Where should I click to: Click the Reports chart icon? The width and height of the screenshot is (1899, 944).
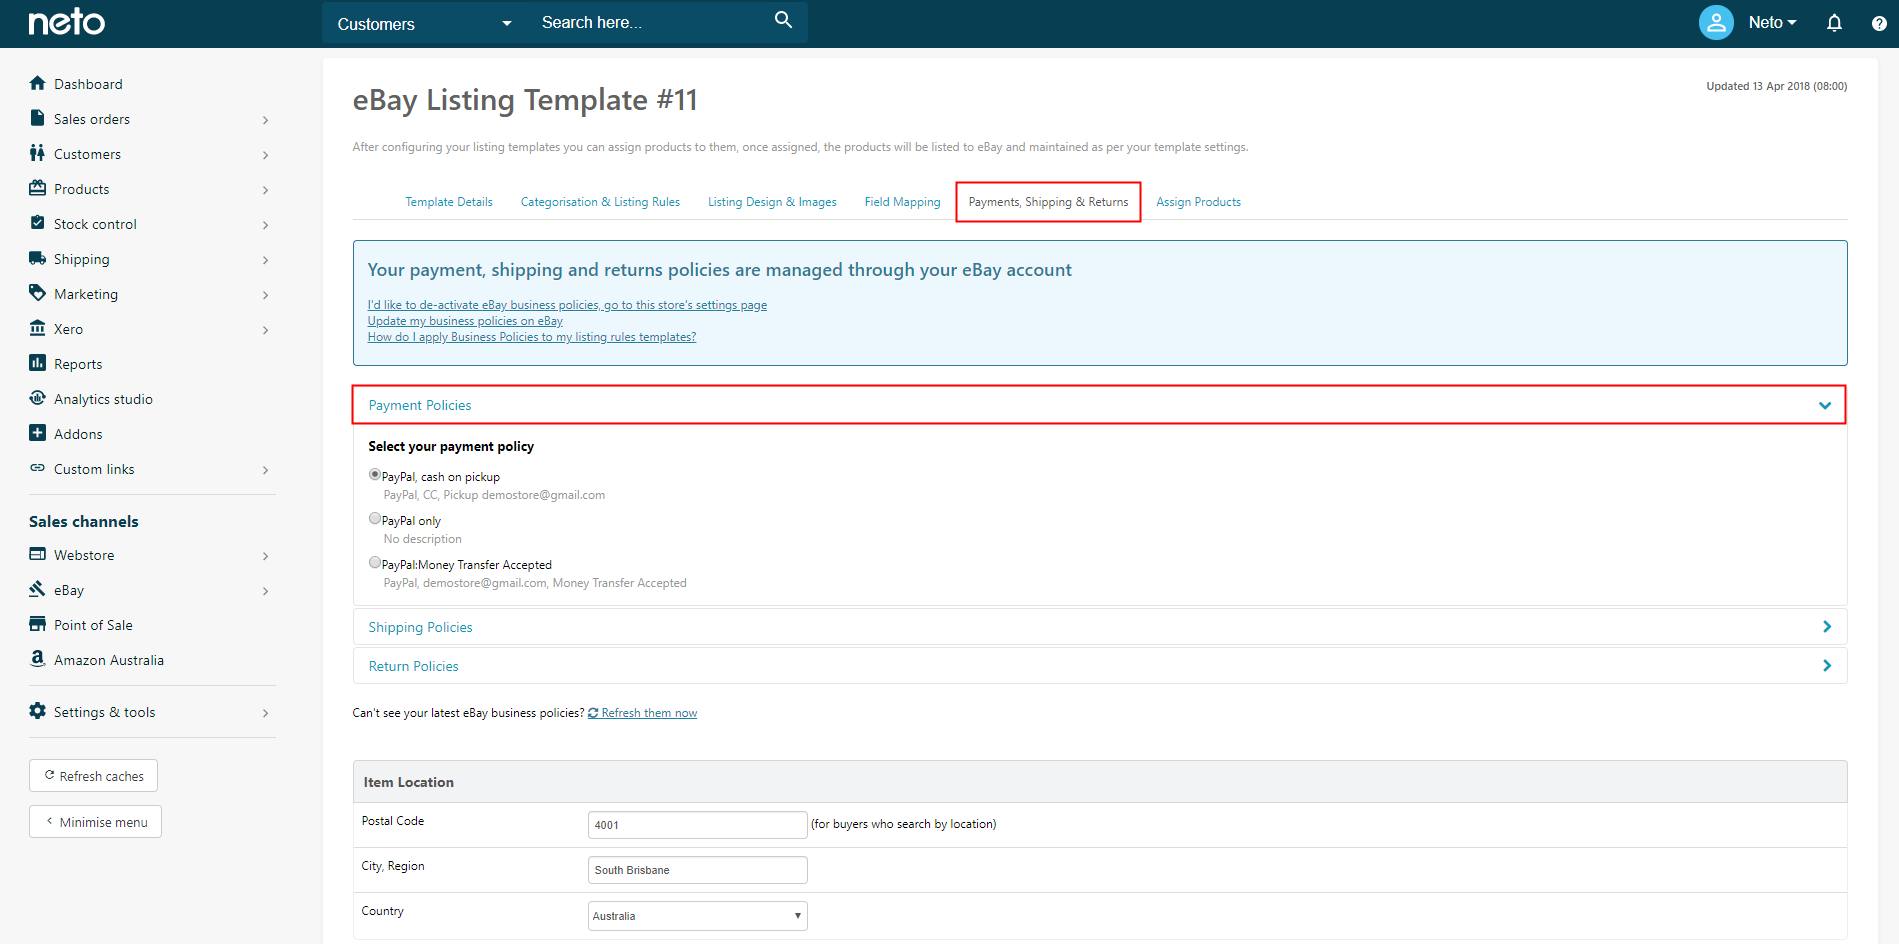(x=38, y=363)
